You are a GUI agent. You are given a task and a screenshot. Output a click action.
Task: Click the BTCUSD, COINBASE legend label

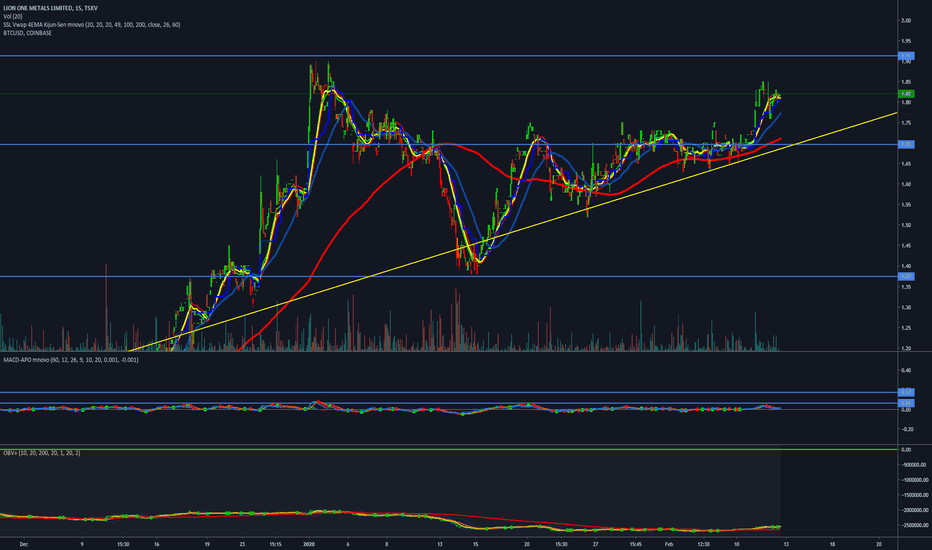27,33
